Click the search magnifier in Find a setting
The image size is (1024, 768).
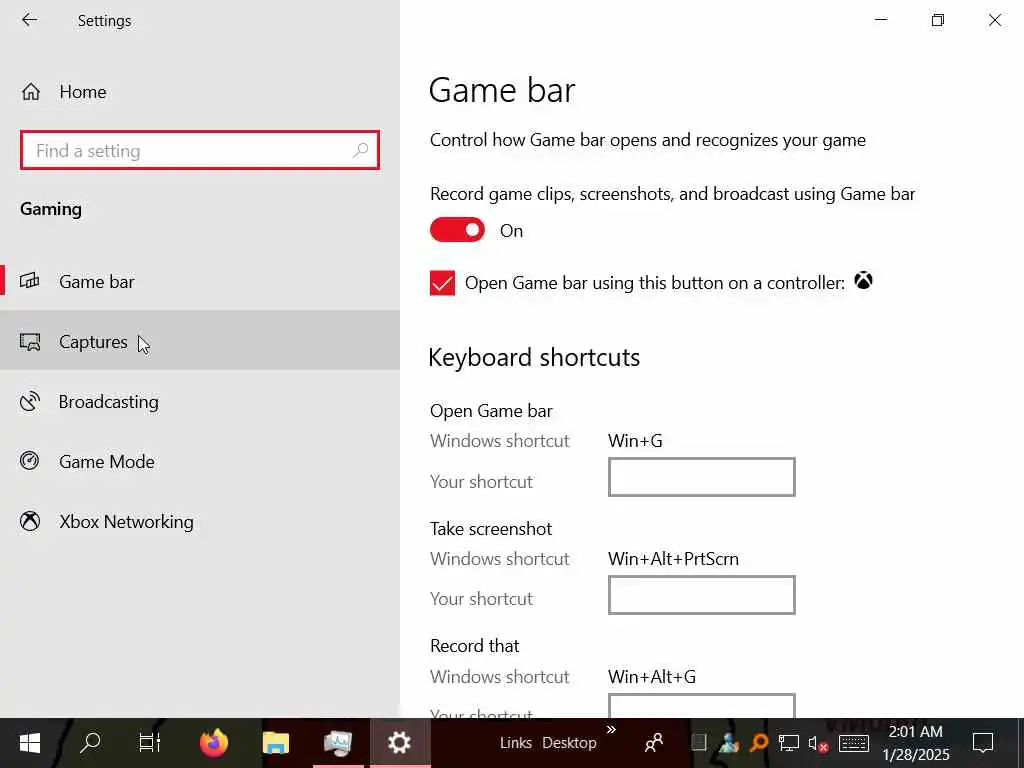(360, 151)
